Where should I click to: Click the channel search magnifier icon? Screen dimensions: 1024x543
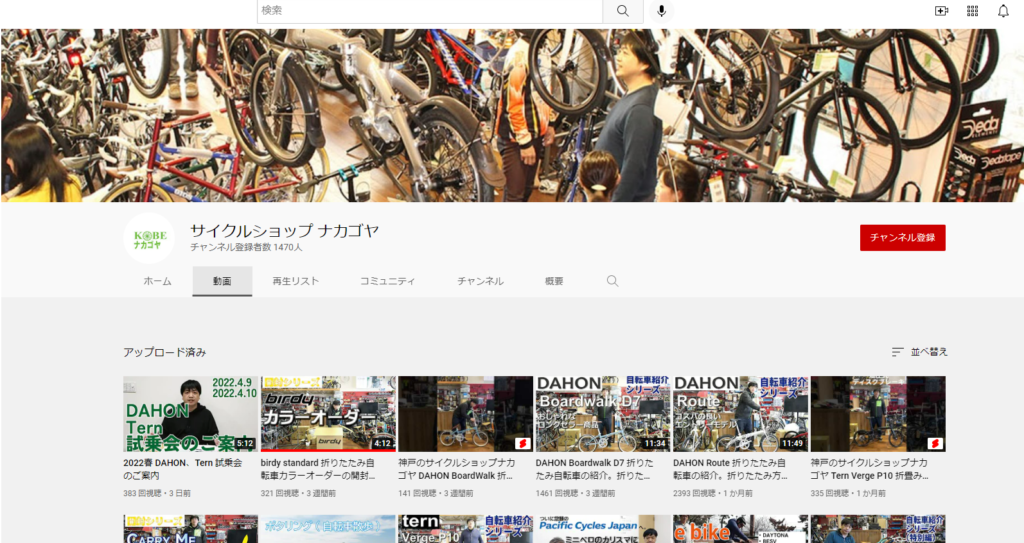click(612, 281)
